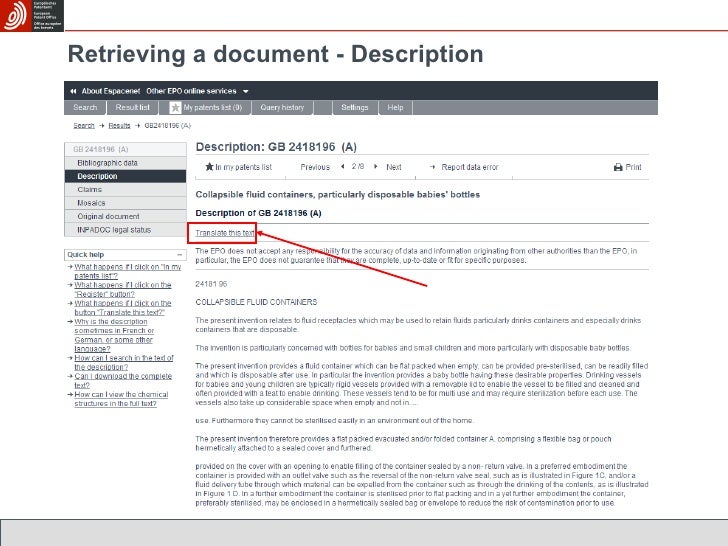Viewport: 728px width, 546px height.
Task: Open help about "Translate this text" button
Action: 123,308
